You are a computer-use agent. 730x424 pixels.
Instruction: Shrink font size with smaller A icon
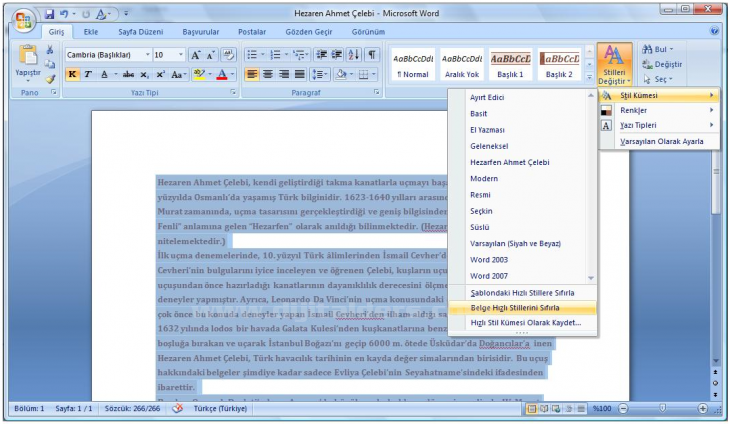(x=210, y=55)
